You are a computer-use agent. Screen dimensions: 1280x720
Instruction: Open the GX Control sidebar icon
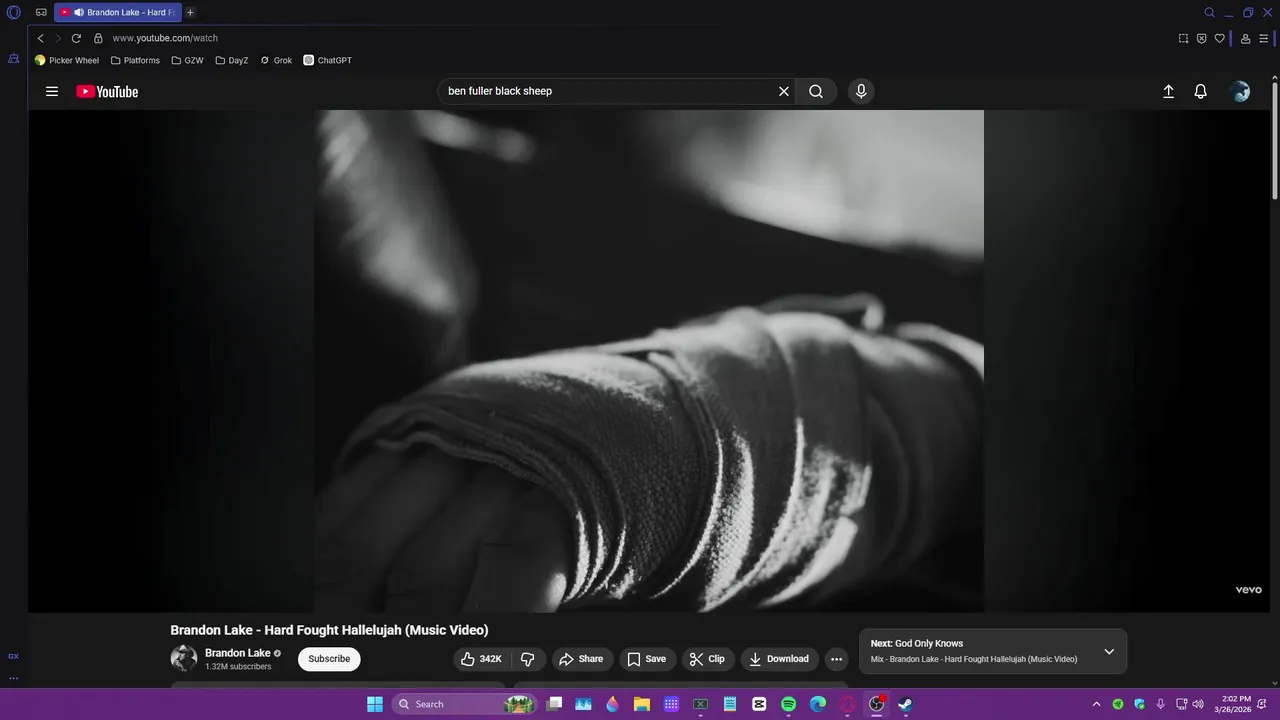pos(14,59)
